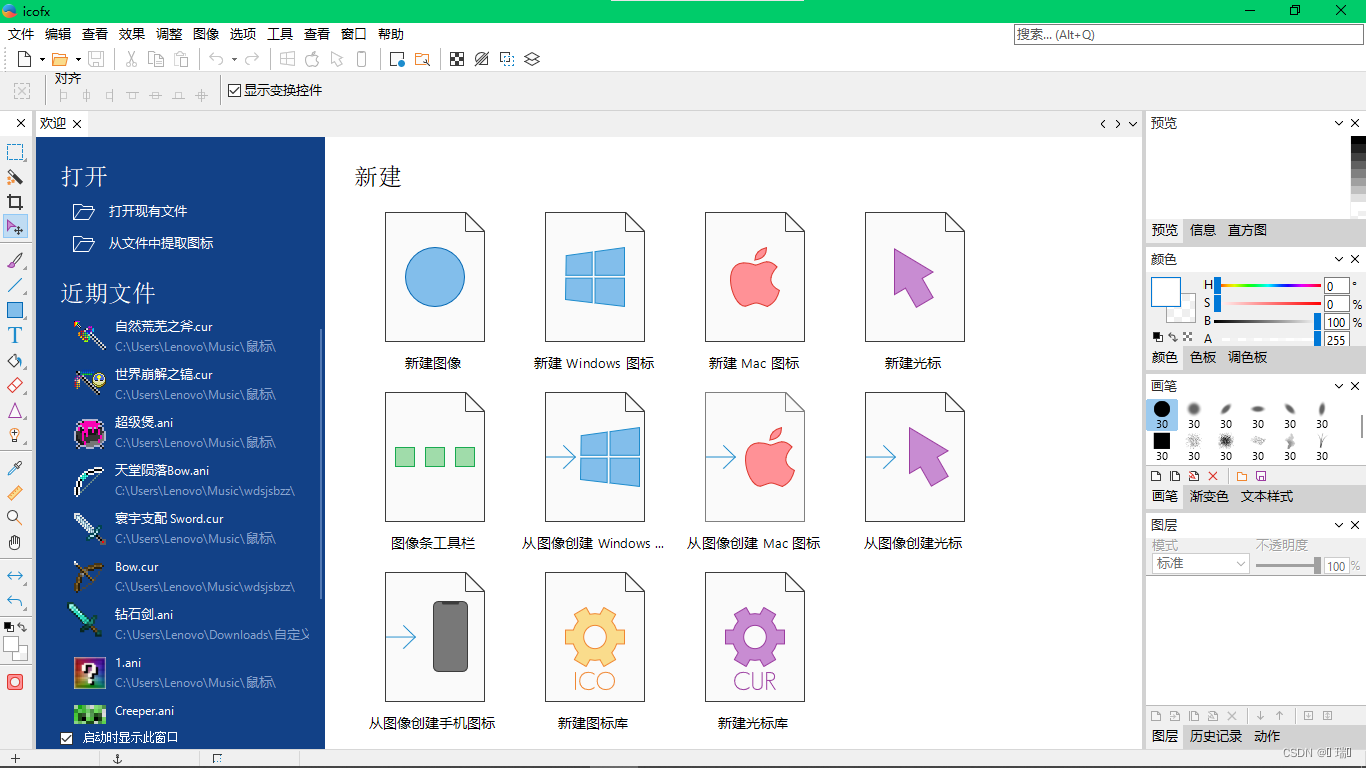
Task: Toggle the checkerboard transparency grid icon
Action: 457,59
